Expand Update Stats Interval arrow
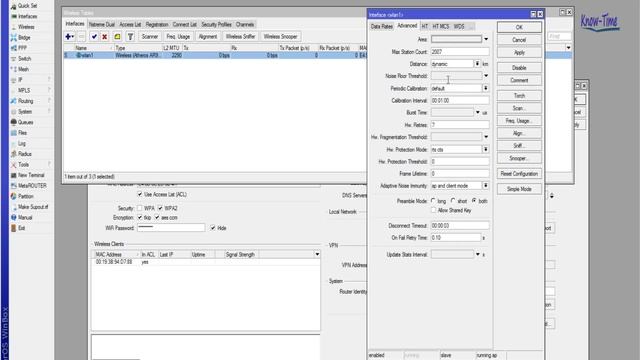The image size is (640, 360). pos(478,254)
